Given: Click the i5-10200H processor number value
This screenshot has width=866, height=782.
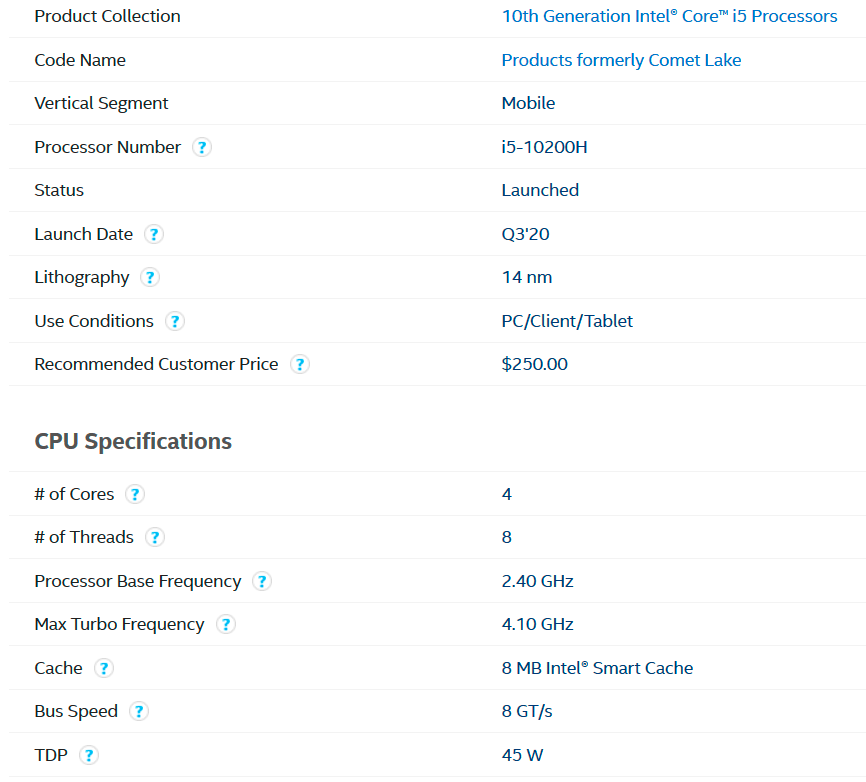Looking at the screenshot, I should pyautogui.click(x=544, y=147).
